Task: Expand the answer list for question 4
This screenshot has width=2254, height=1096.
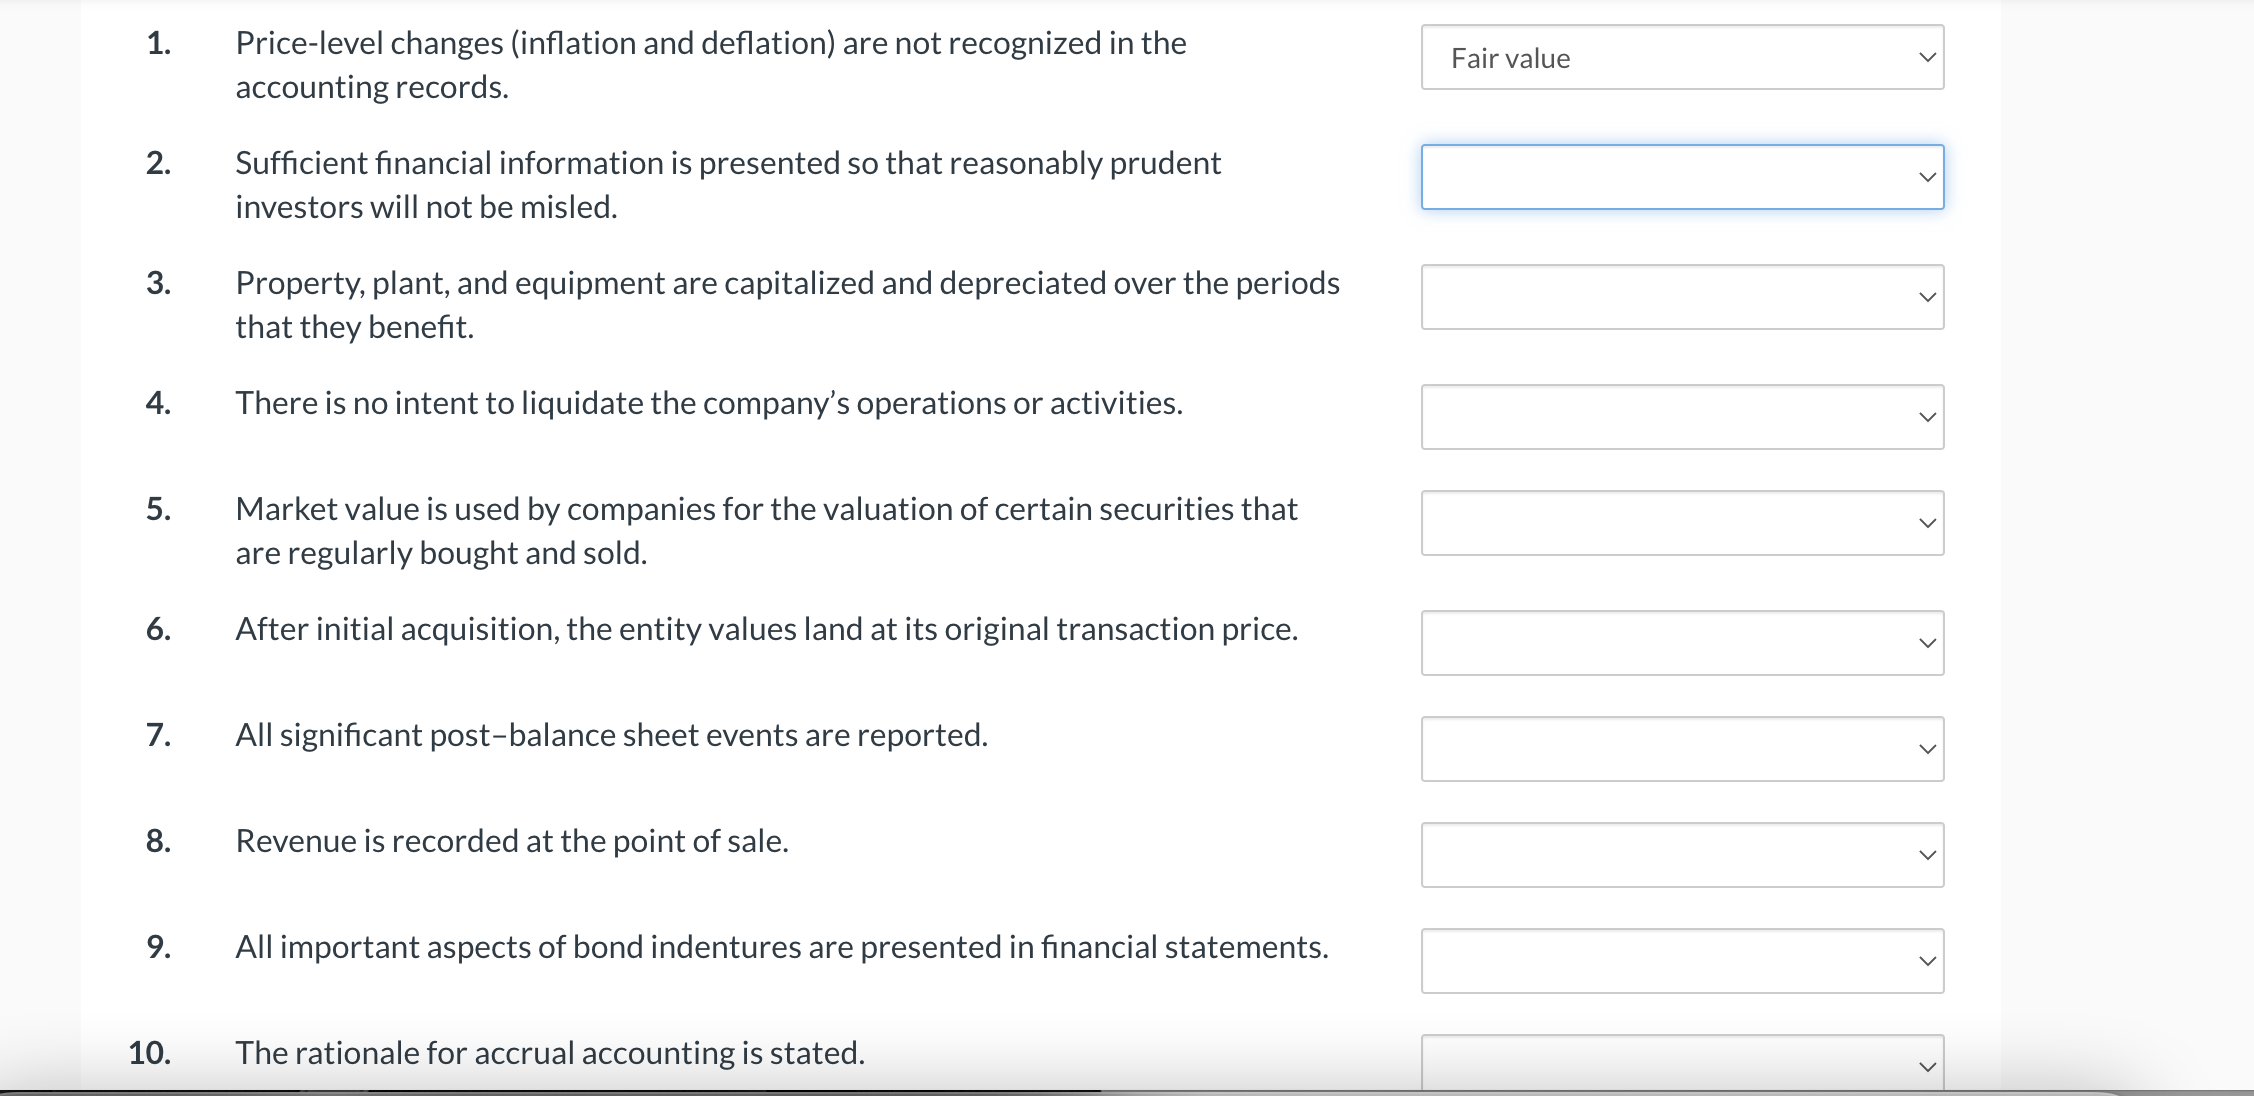Action: click(x=1680, y=416)
